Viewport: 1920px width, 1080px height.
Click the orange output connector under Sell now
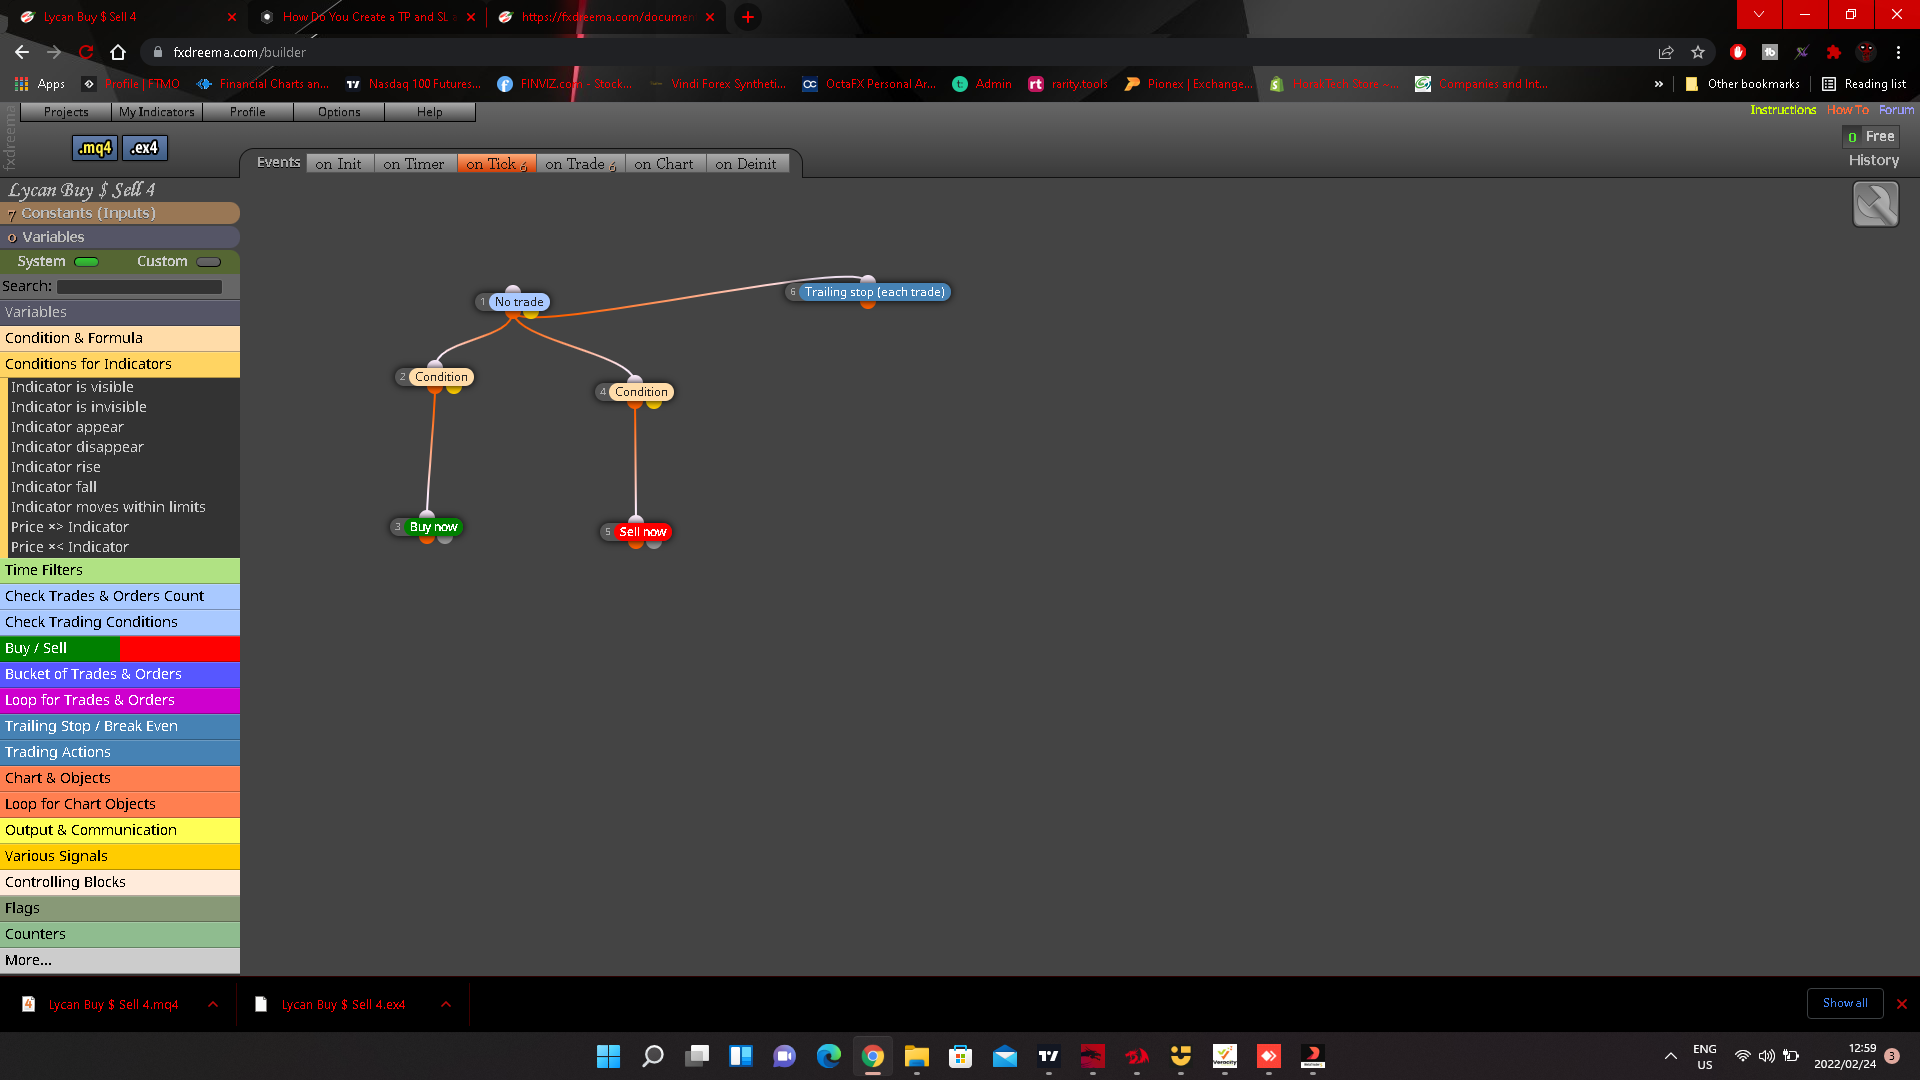(636, 544)
